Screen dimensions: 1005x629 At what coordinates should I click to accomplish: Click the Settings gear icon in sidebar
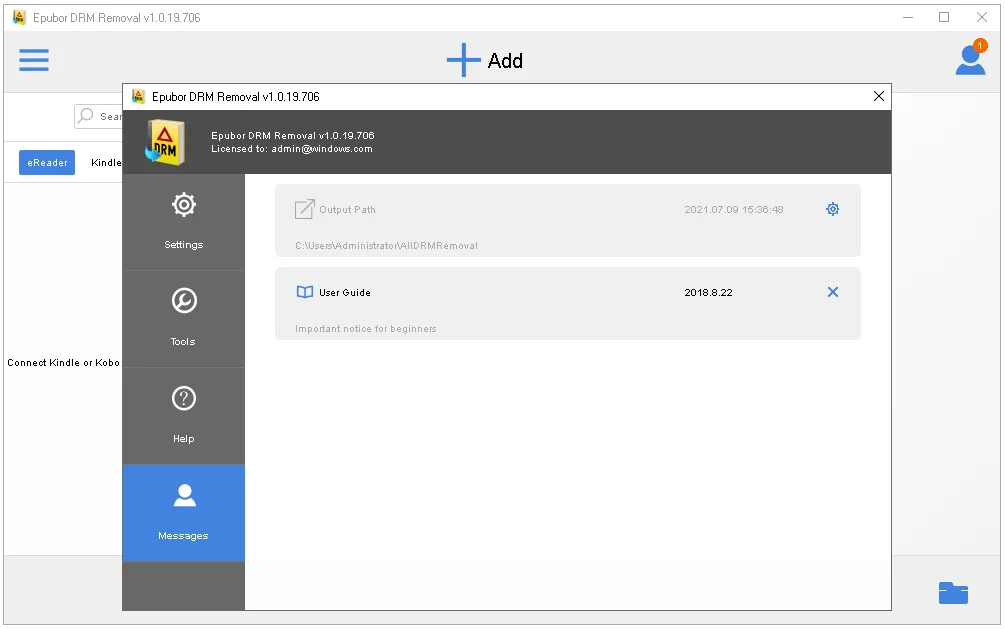click(x=184, y=205)
